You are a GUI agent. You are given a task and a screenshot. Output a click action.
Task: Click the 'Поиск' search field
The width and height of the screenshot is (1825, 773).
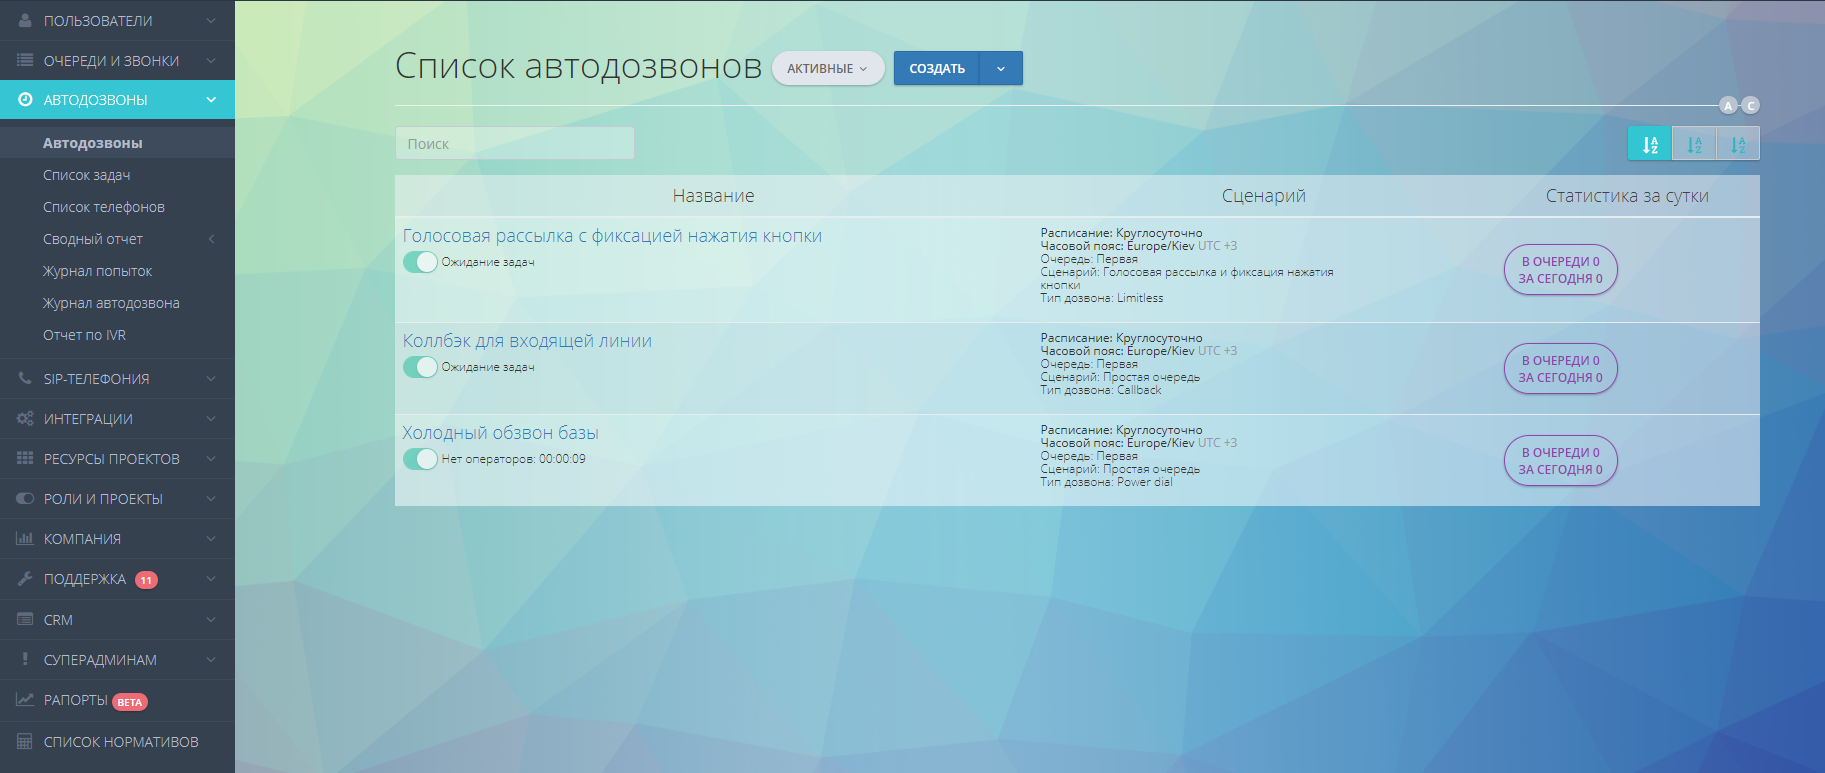(514, 143)
